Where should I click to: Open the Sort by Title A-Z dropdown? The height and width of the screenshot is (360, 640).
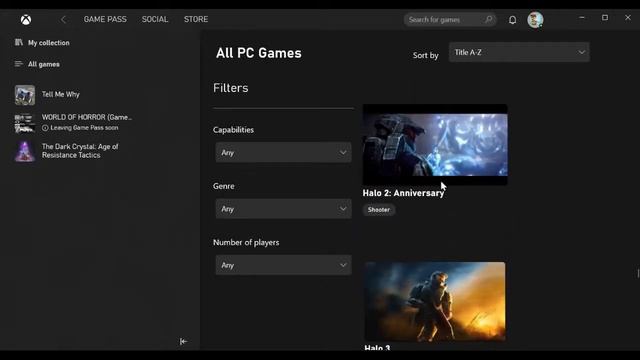[519, 52]
